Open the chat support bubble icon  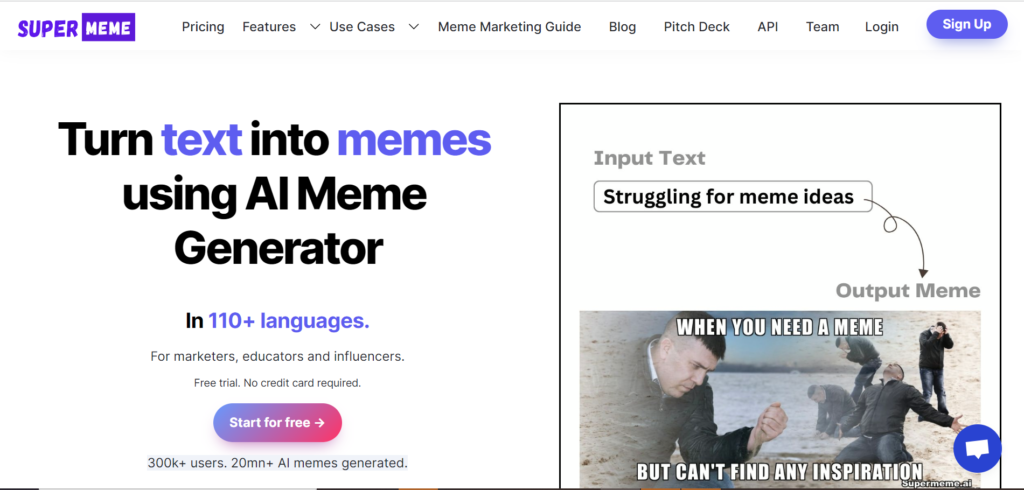tap(977, 448)
